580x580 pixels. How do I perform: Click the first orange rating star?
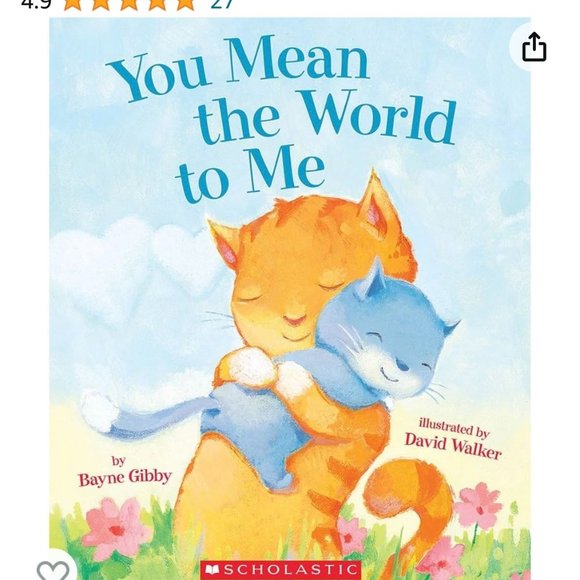pyautogui.click(x=73, y=3)
